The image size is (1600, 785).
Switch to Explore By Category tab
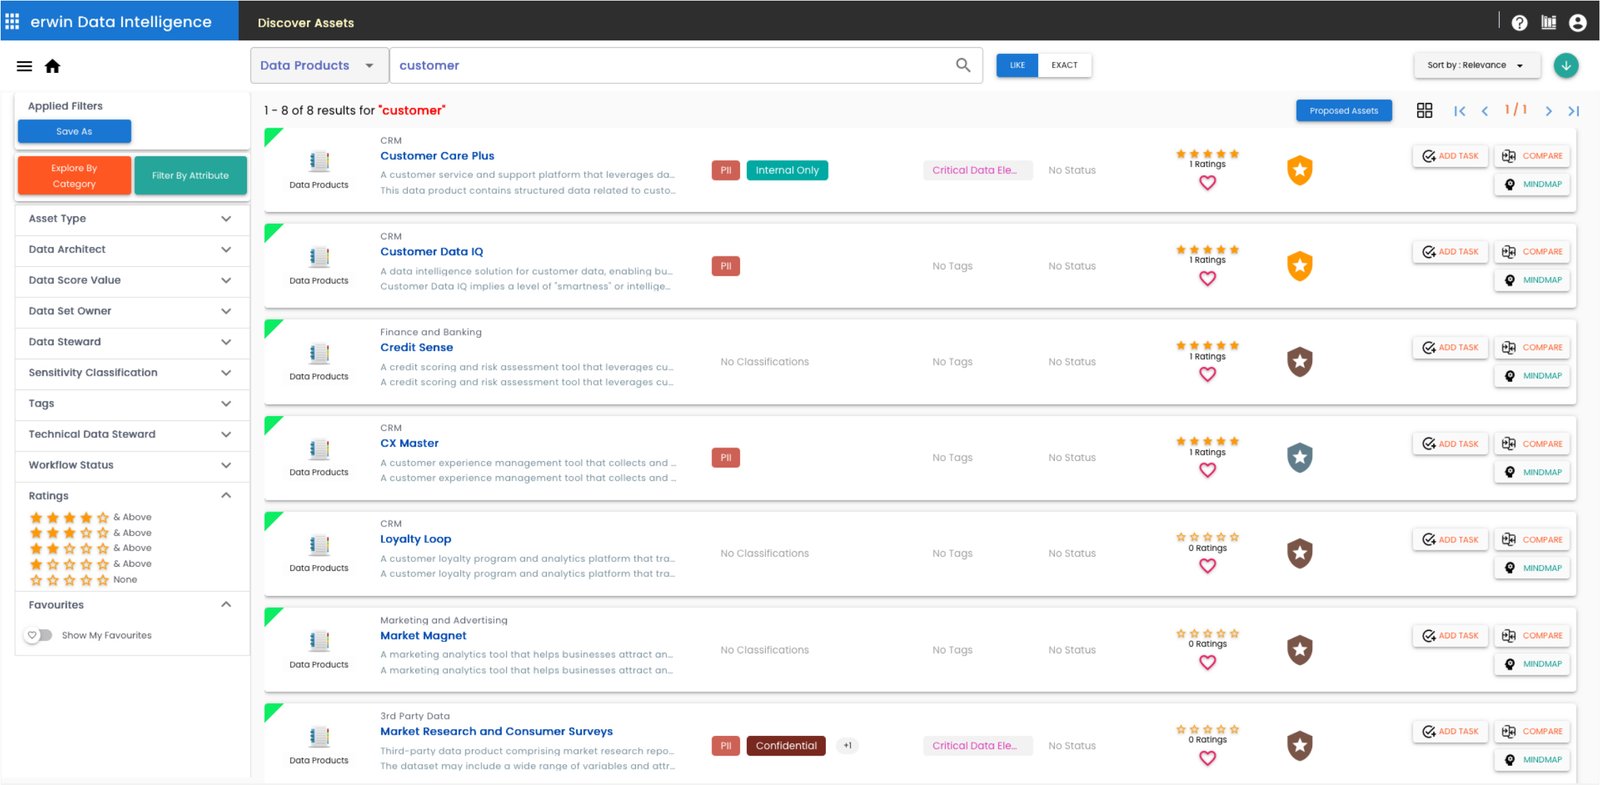point(74,175)
